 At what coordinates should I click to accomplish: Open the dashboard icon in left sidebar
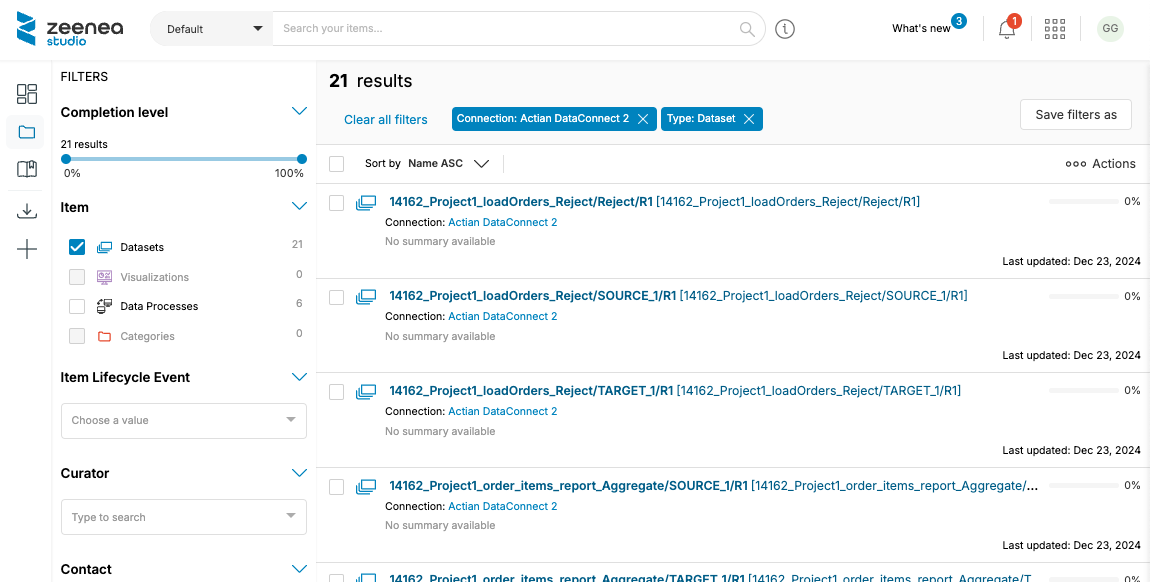27,94
